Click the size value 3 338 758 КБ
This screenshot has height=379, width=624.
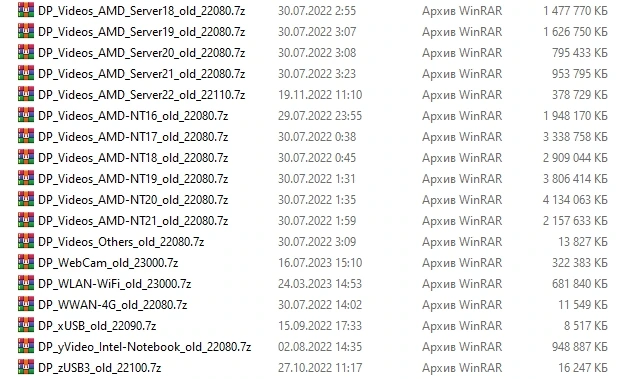click(575, 137)
